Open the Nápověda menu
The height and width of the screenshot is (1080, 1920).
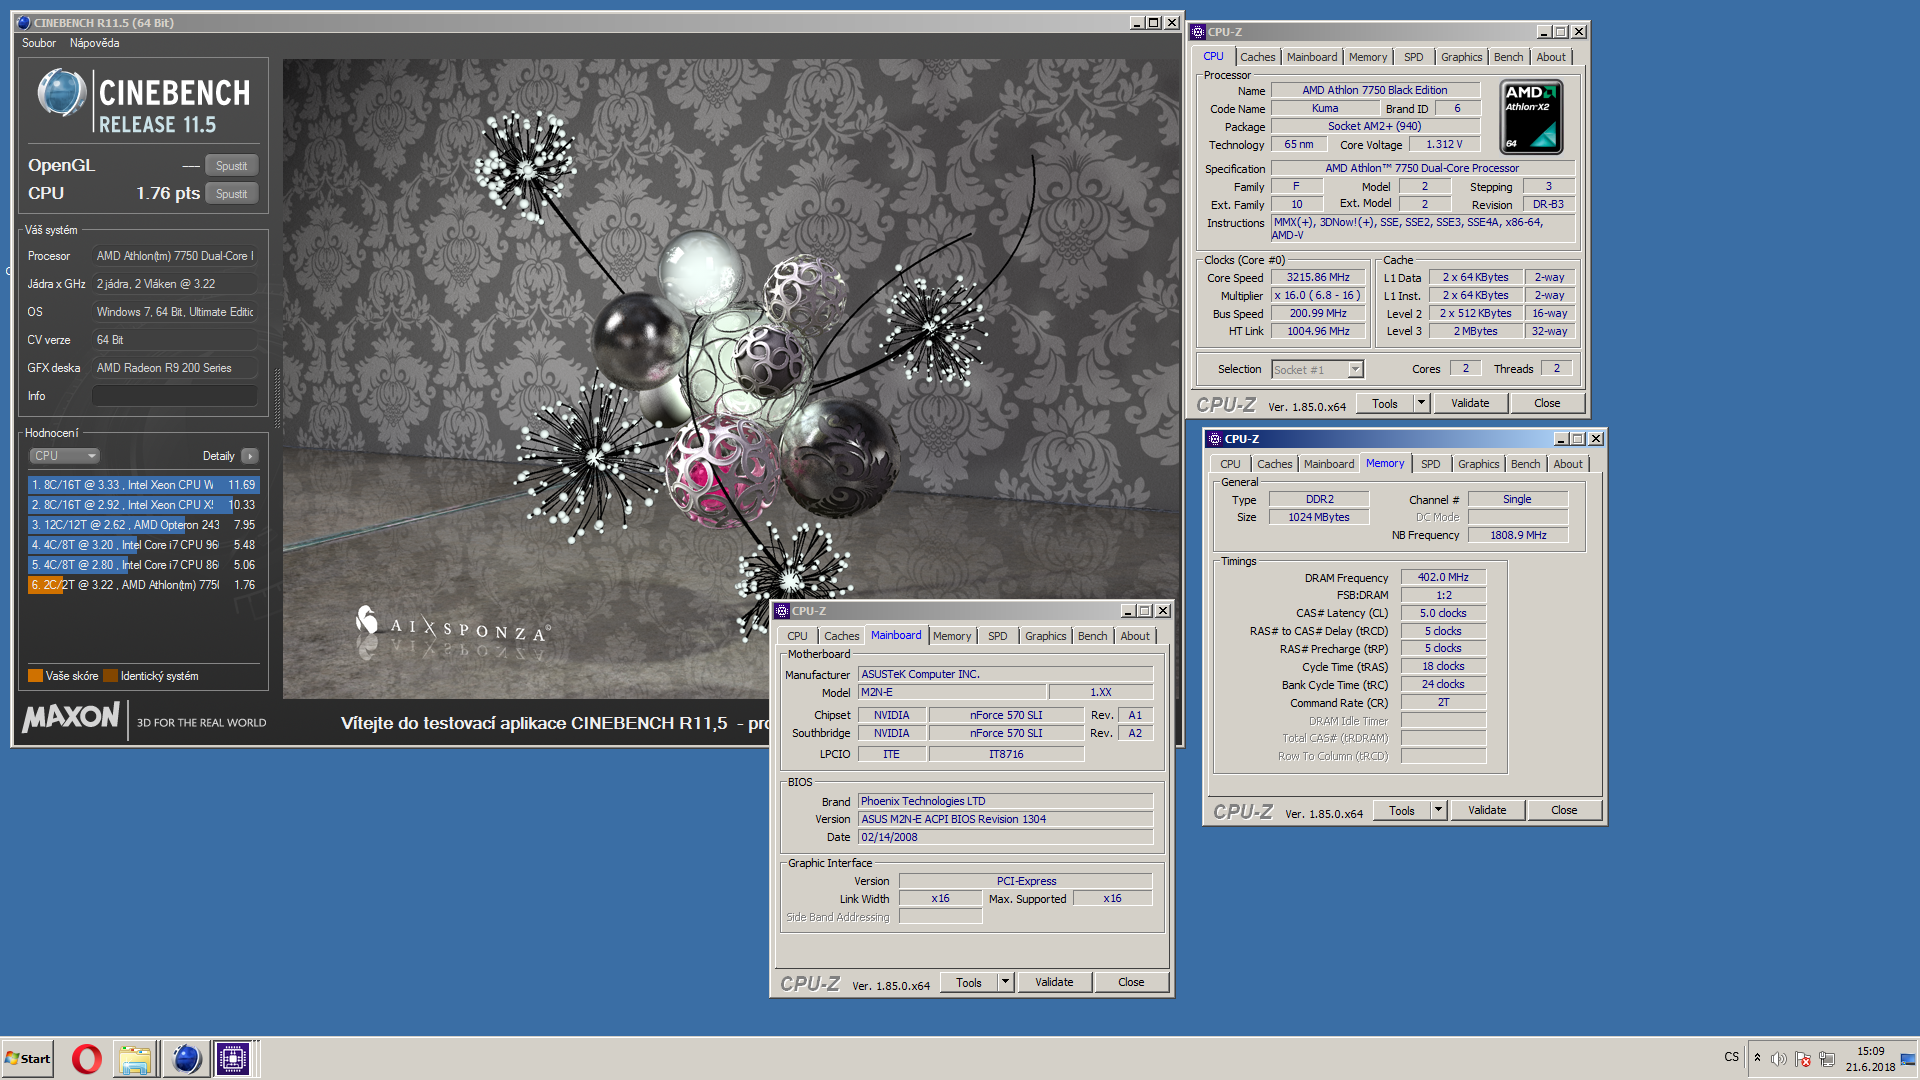tap(94, 43)
